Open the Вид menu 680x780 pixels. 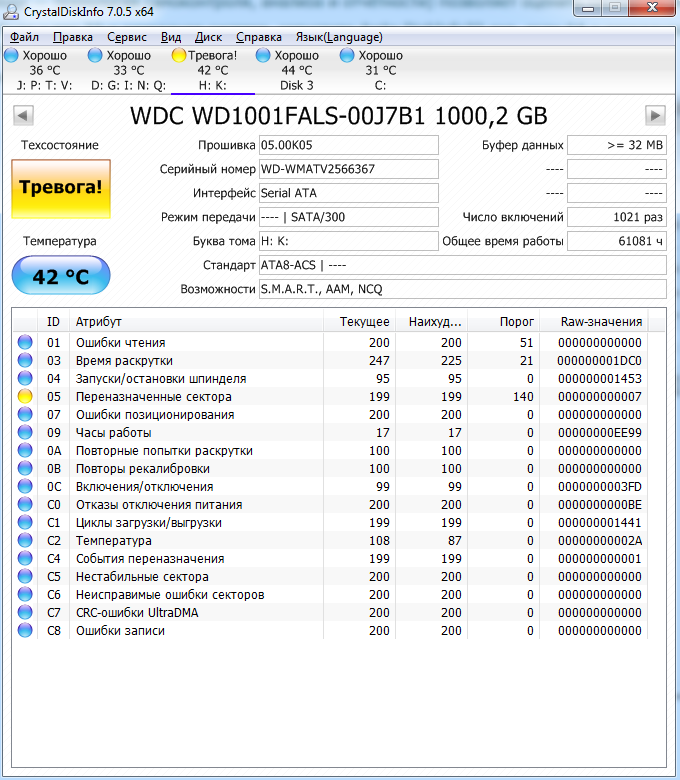[171, 37]
